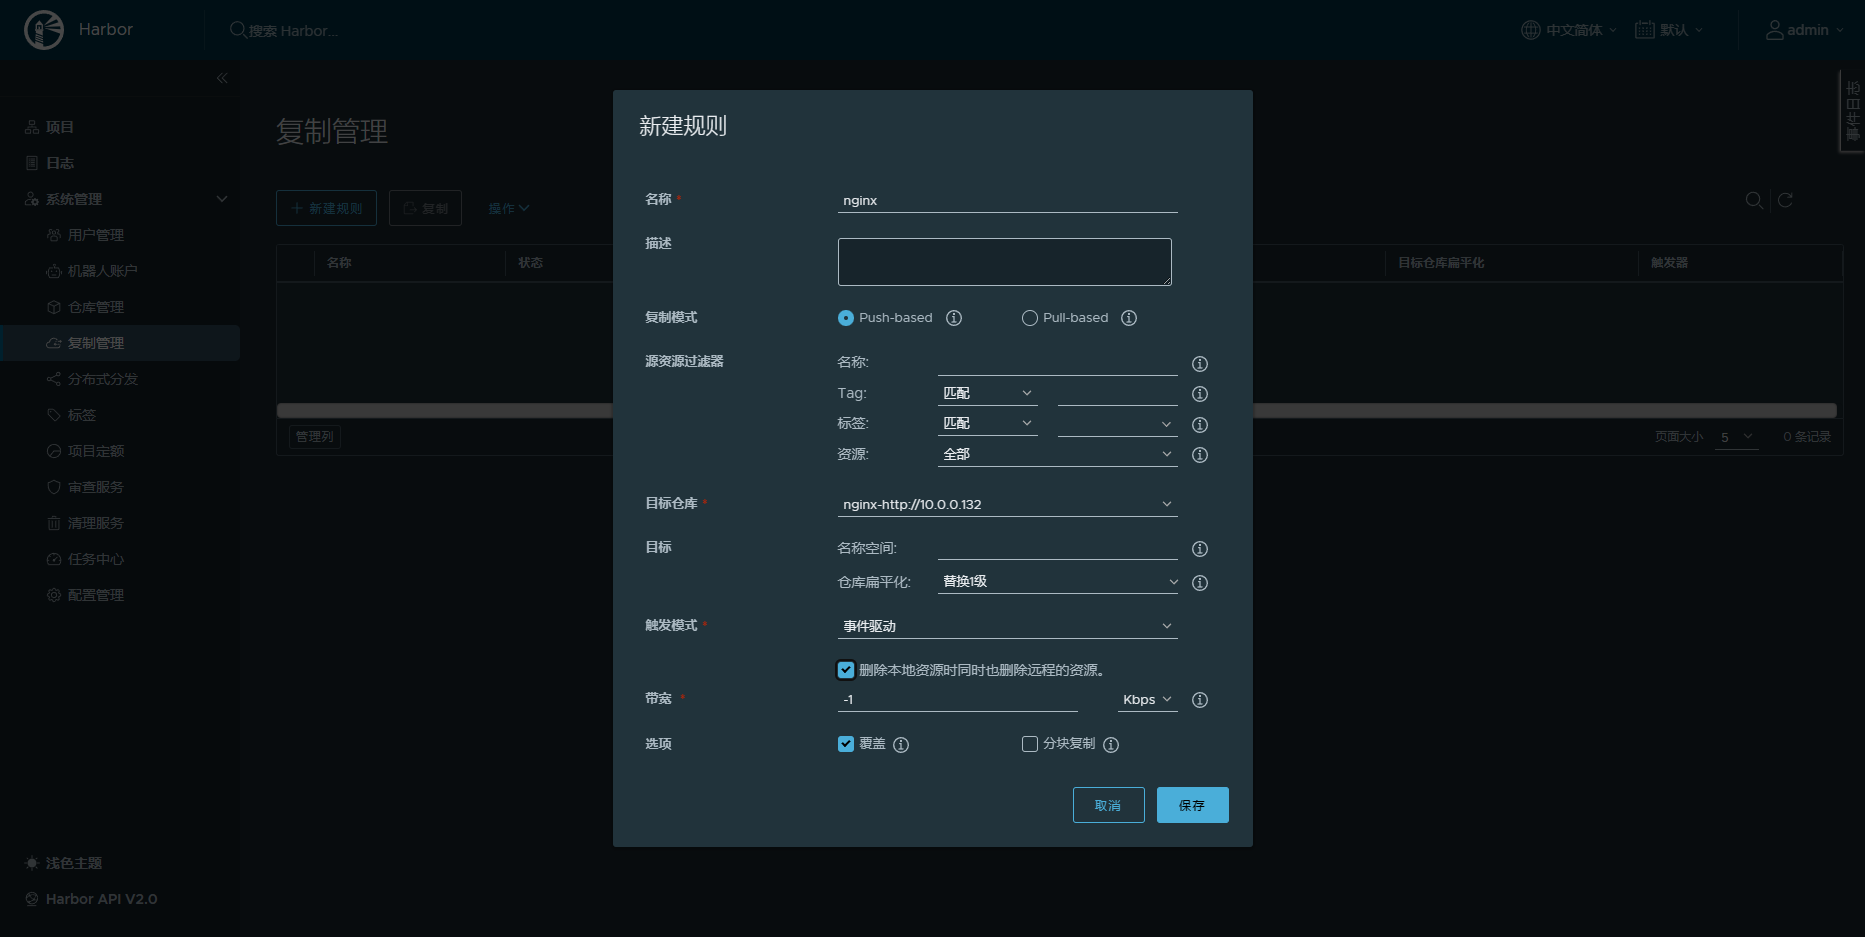
Task: Open the 目标仓库 registry dropdown
Action: point(1007,504)
